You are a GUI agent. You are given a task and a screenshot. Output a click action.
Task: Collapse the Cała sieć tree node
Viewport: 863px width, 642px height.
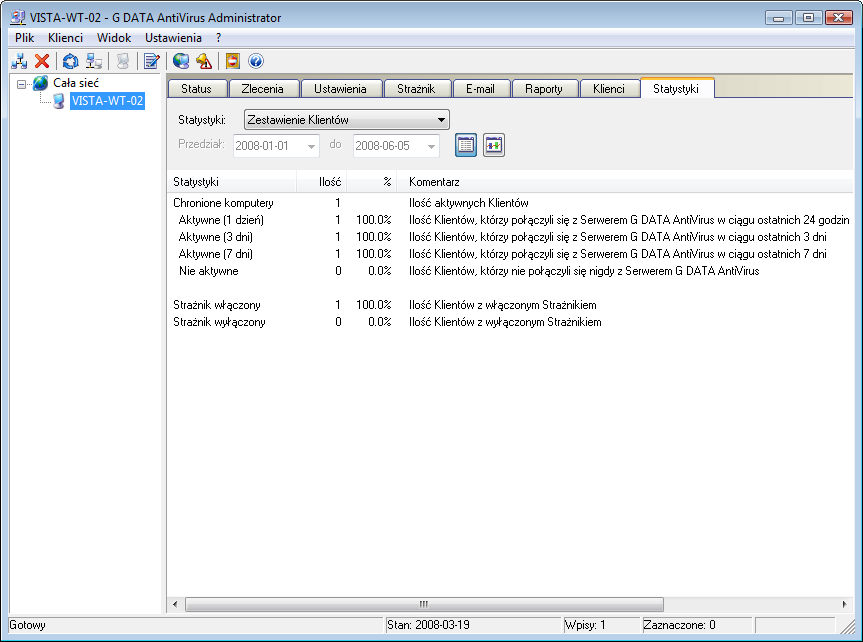click(21, 84)
